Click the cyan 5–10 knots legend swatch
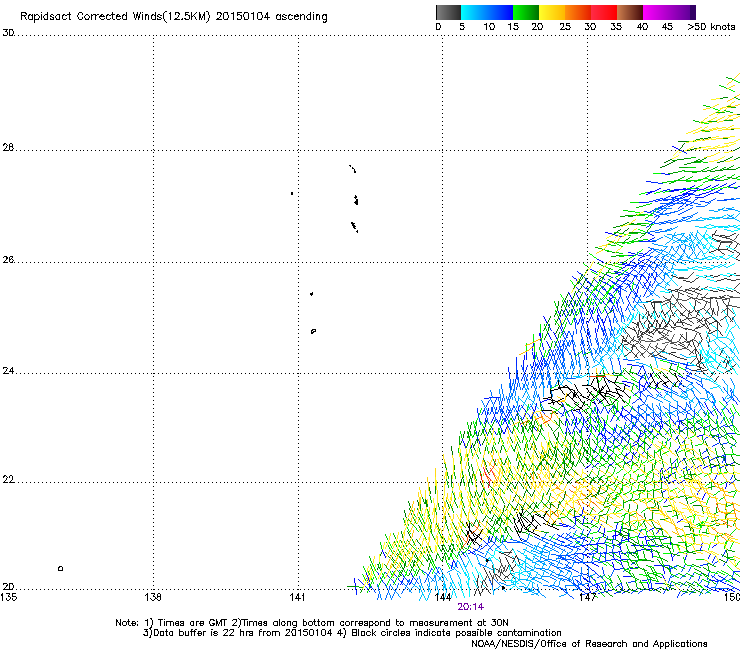The width and height of the screenshot is (740, 650). [x=474, y=12]
